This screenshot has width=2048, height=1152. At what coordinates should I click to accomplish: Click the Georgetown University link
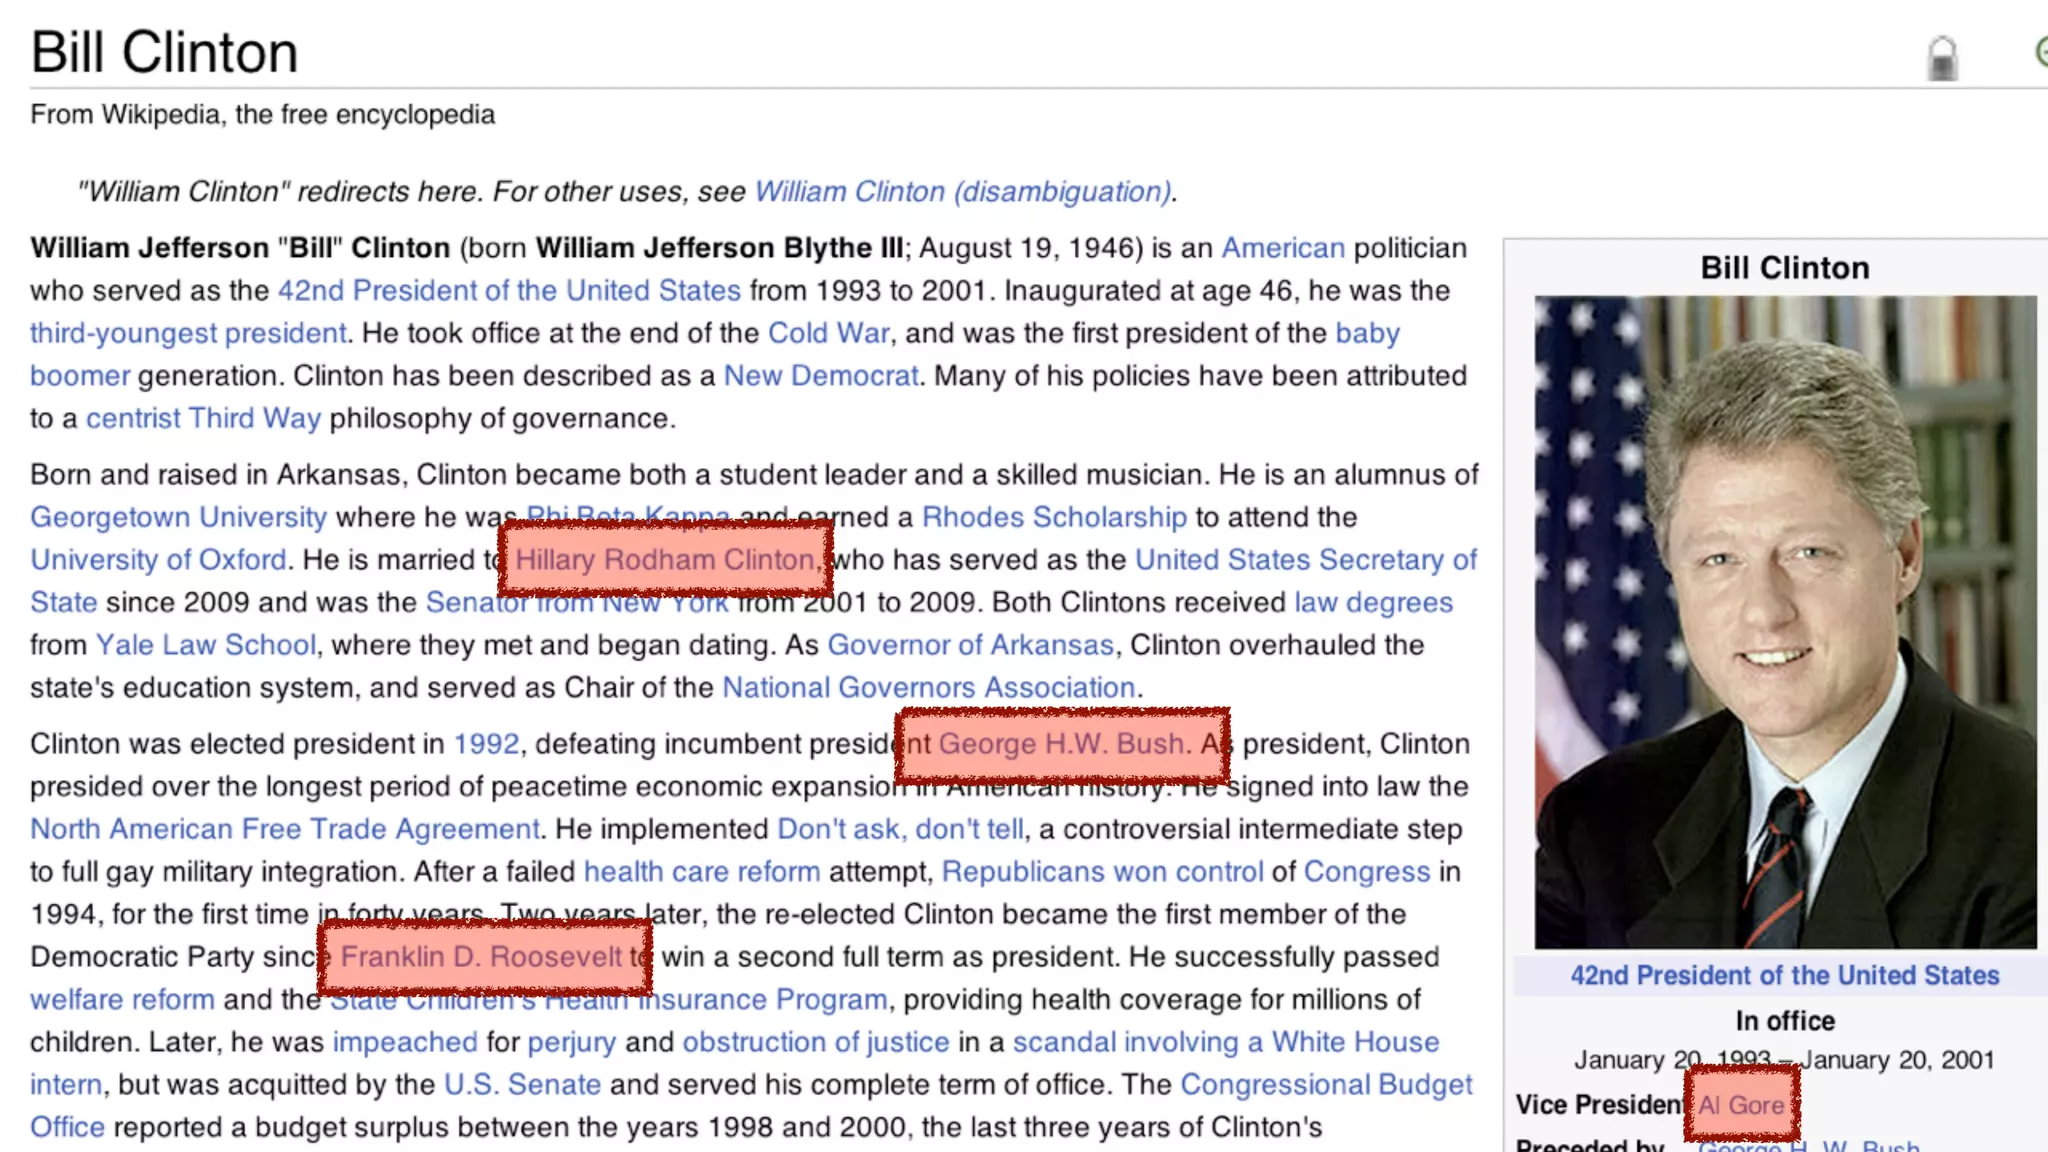point(178,518)
